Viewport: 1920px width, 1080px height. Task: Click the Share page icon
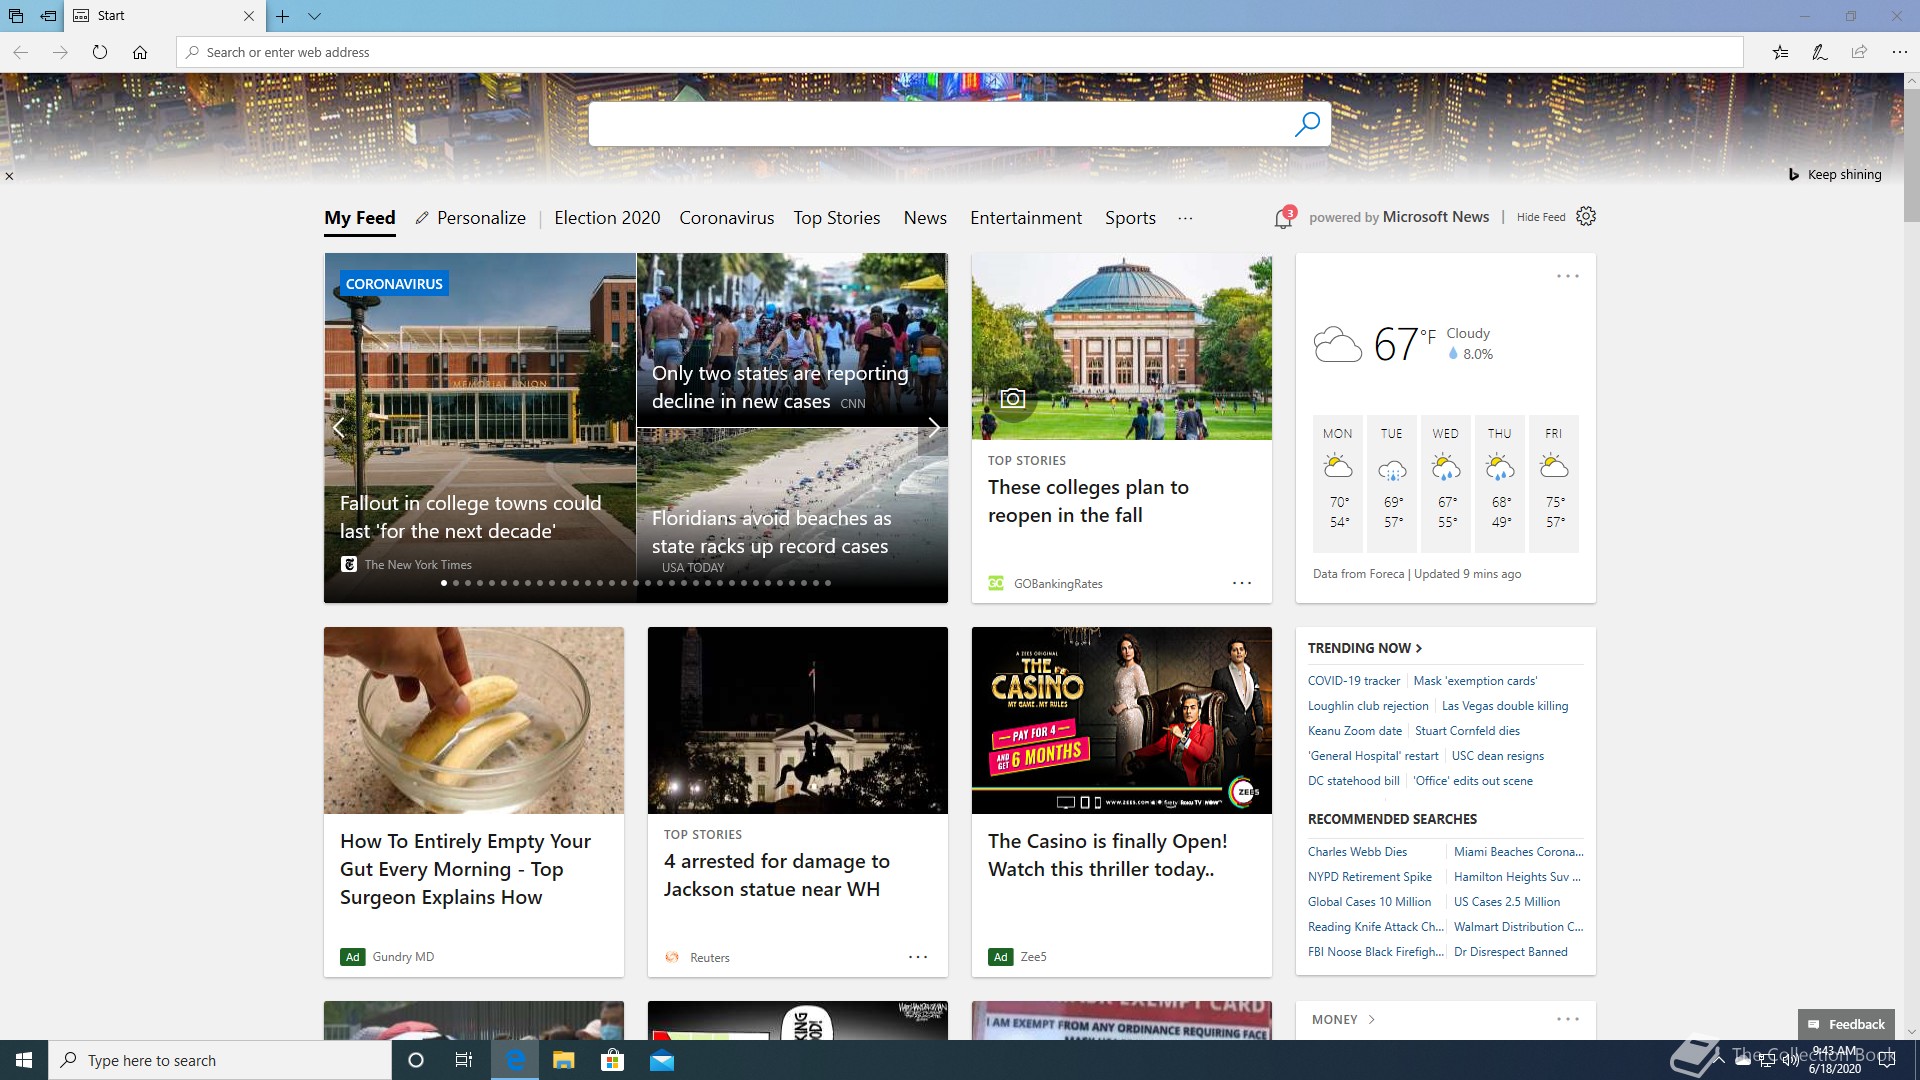pos(1859,52)
